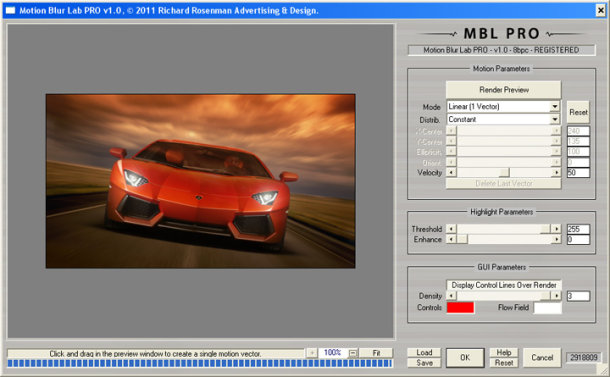Click the status hint text about motion vector
610x377 pixels.
155,354
